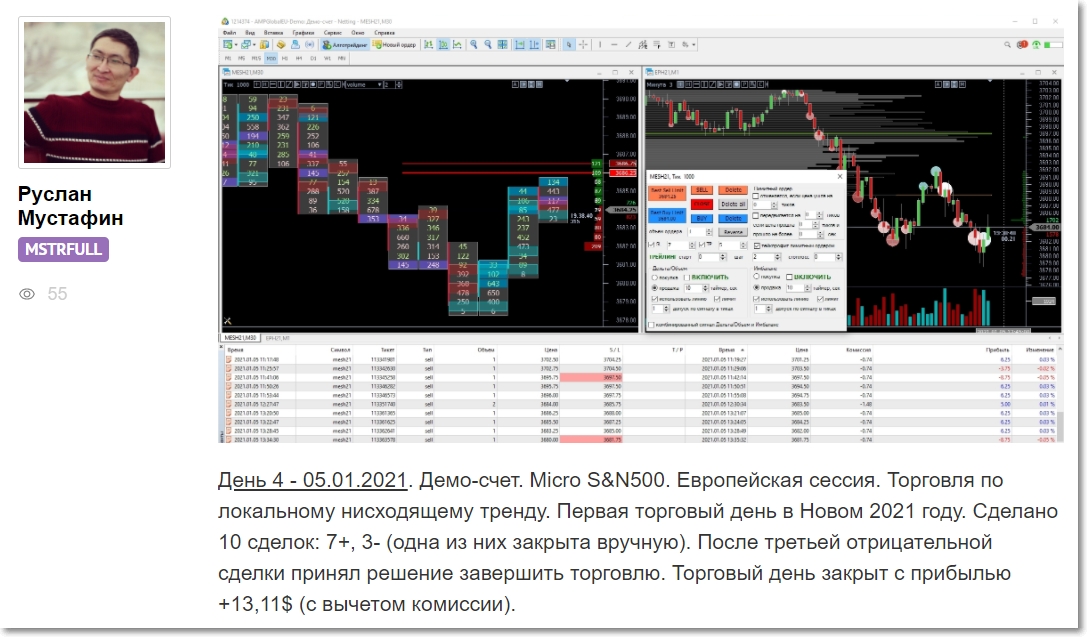
Task: Expand the New Chart dropdown arrow
Action: pyautogui.click(x=236, y=44)
